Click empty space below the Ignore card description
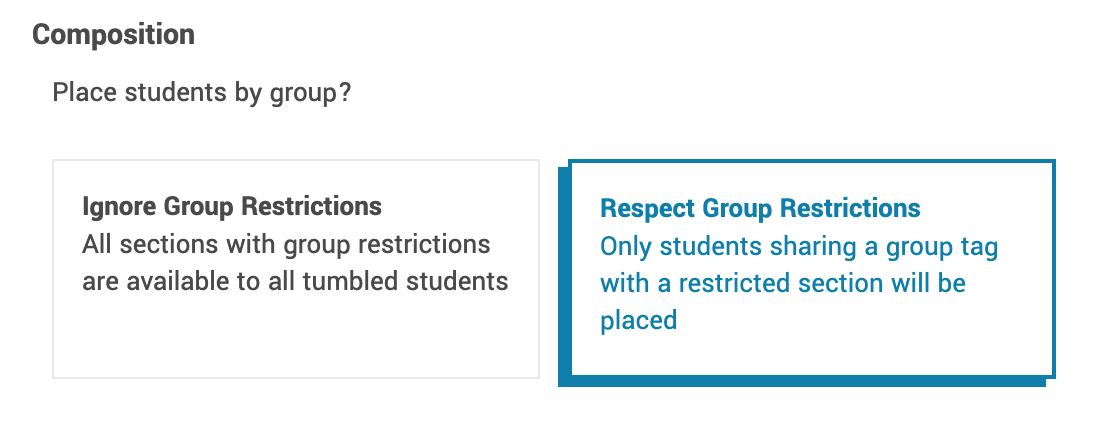 click(295, 340)
